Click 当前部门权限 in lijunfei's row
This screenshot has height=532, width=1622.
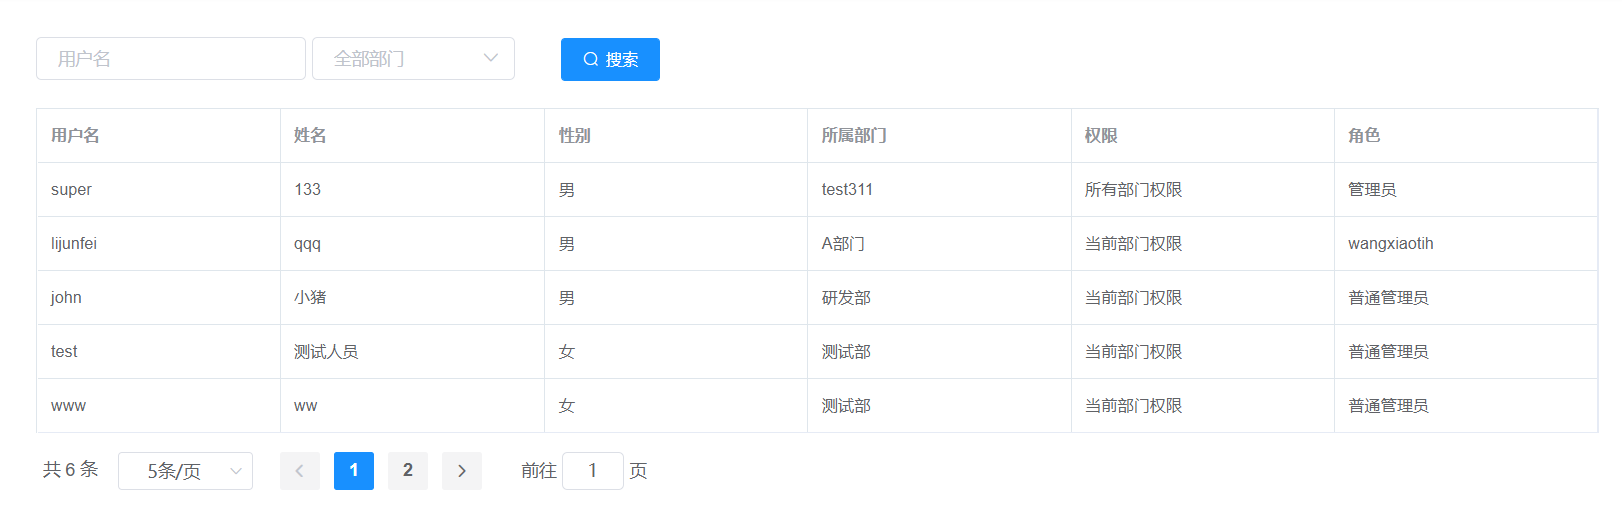tap(1134, 244)
